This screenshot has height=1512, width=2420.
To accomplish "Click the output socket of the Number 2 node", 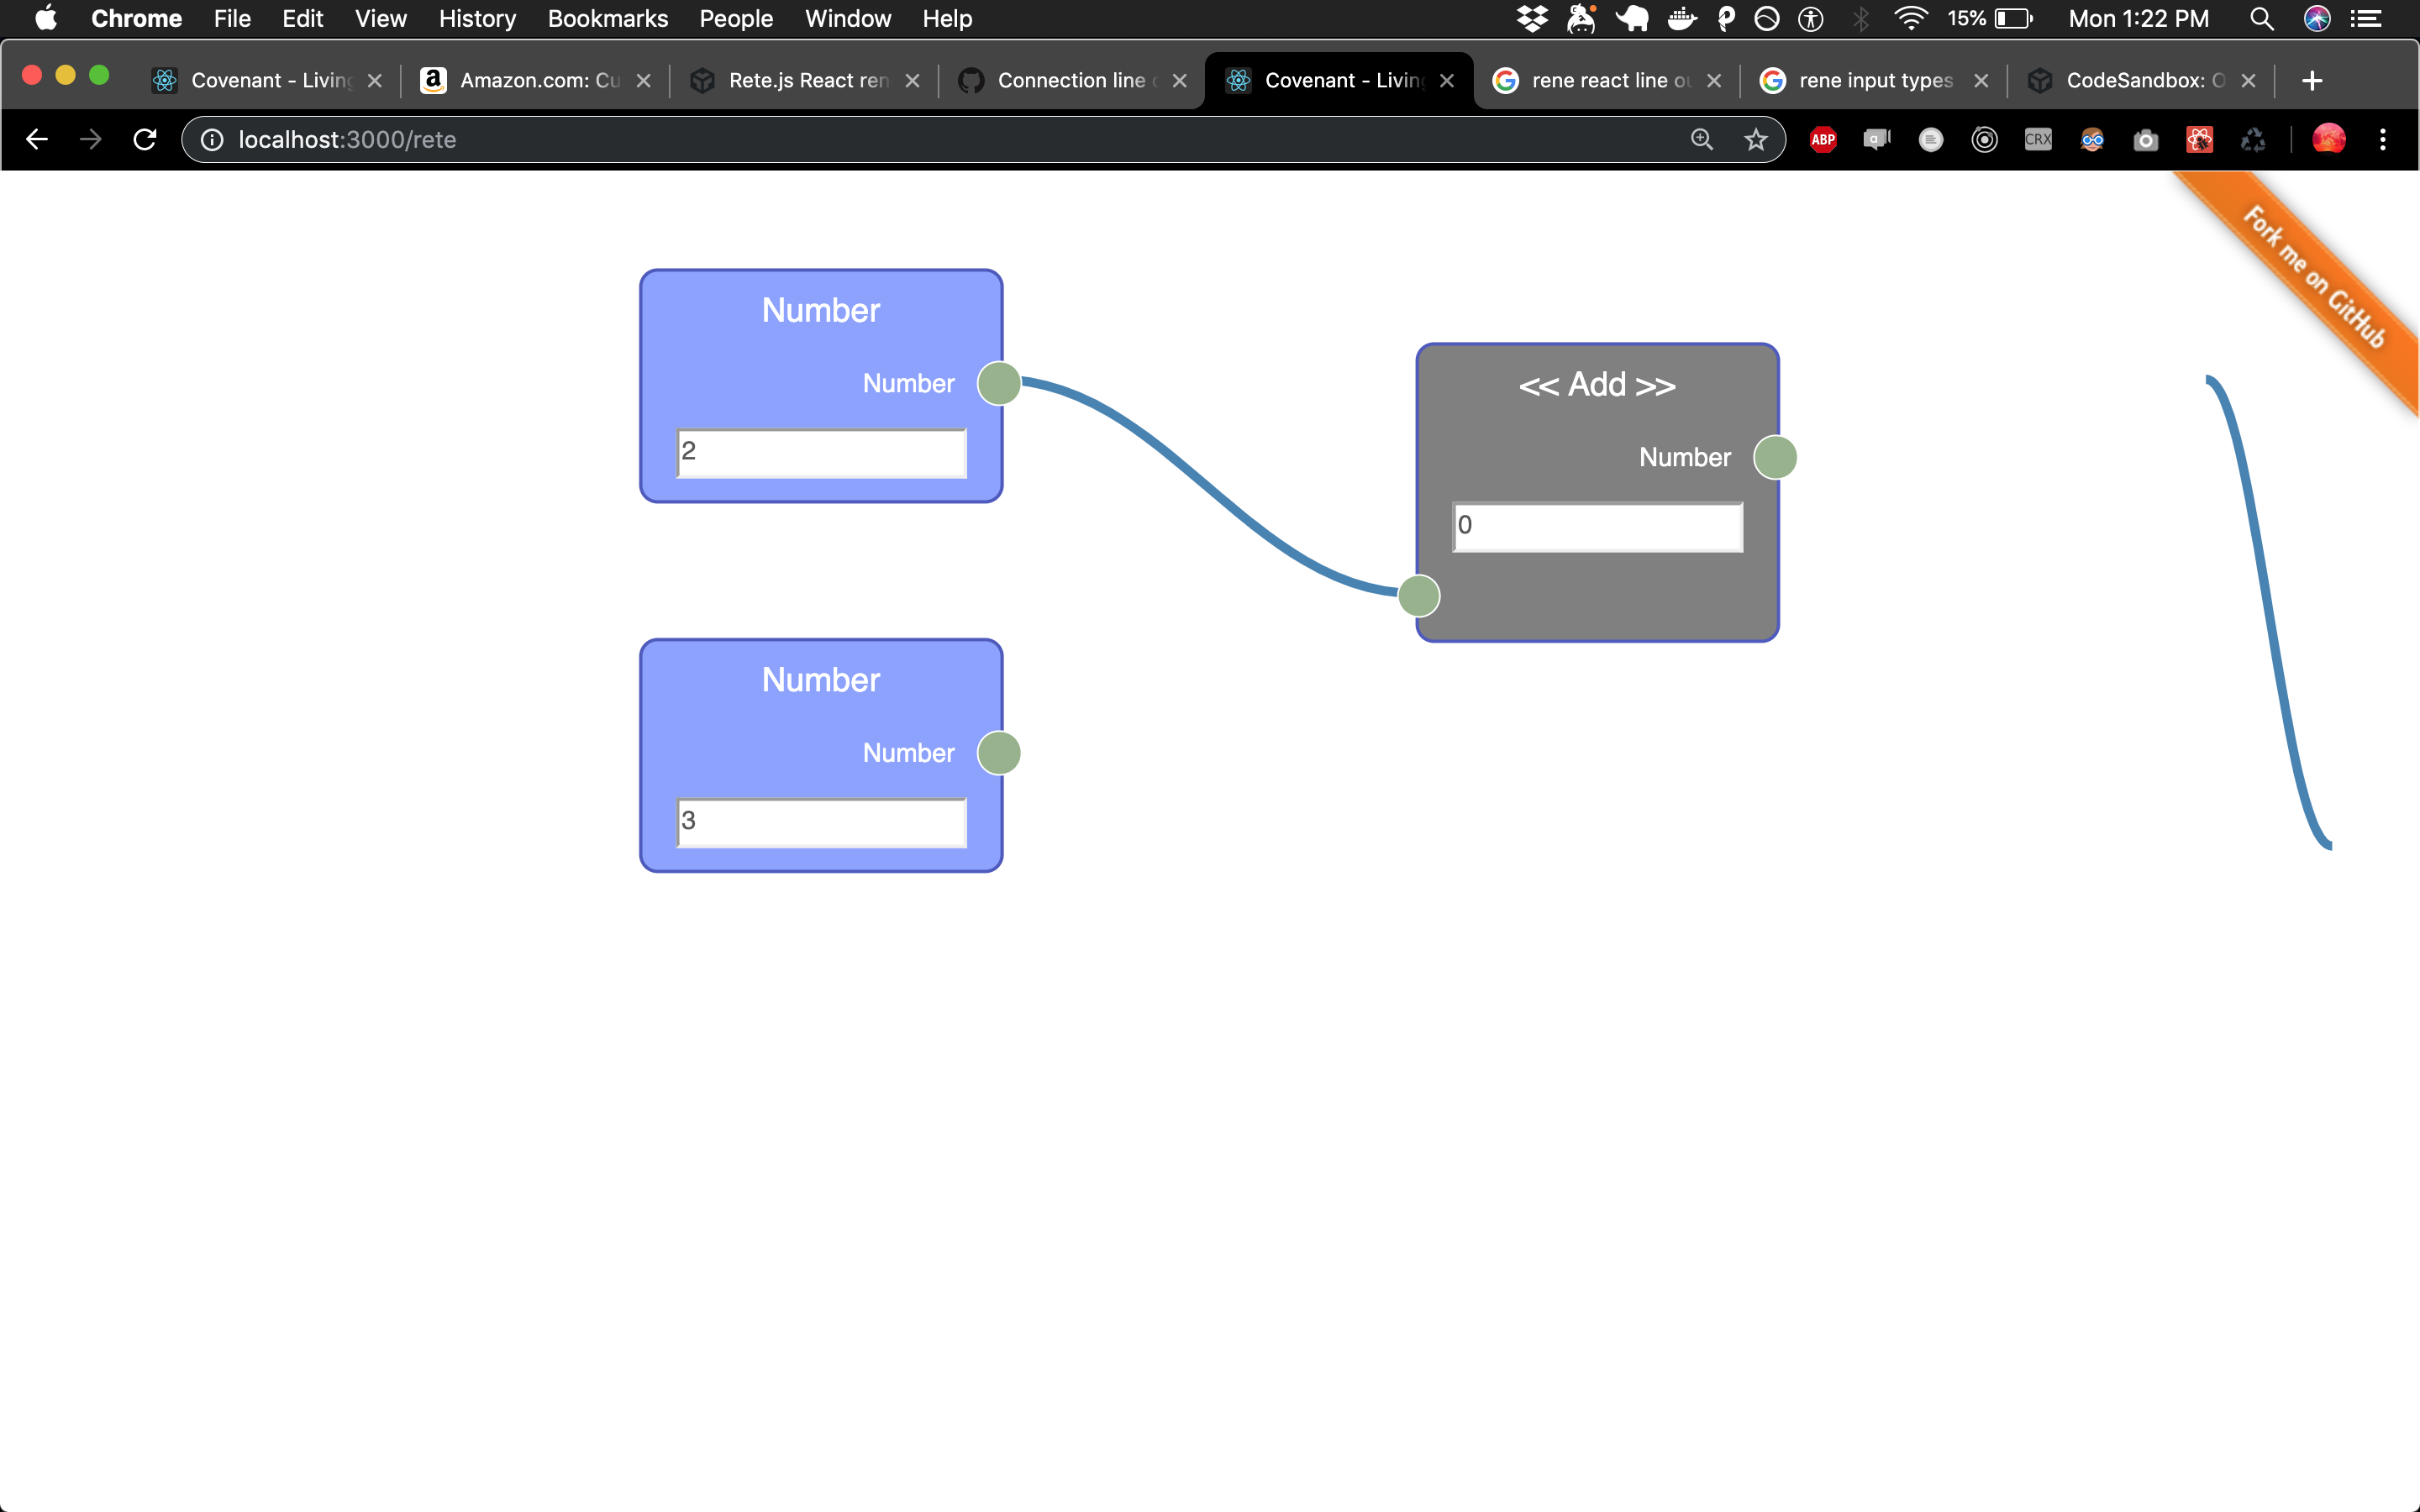I will tap(998, 383).
